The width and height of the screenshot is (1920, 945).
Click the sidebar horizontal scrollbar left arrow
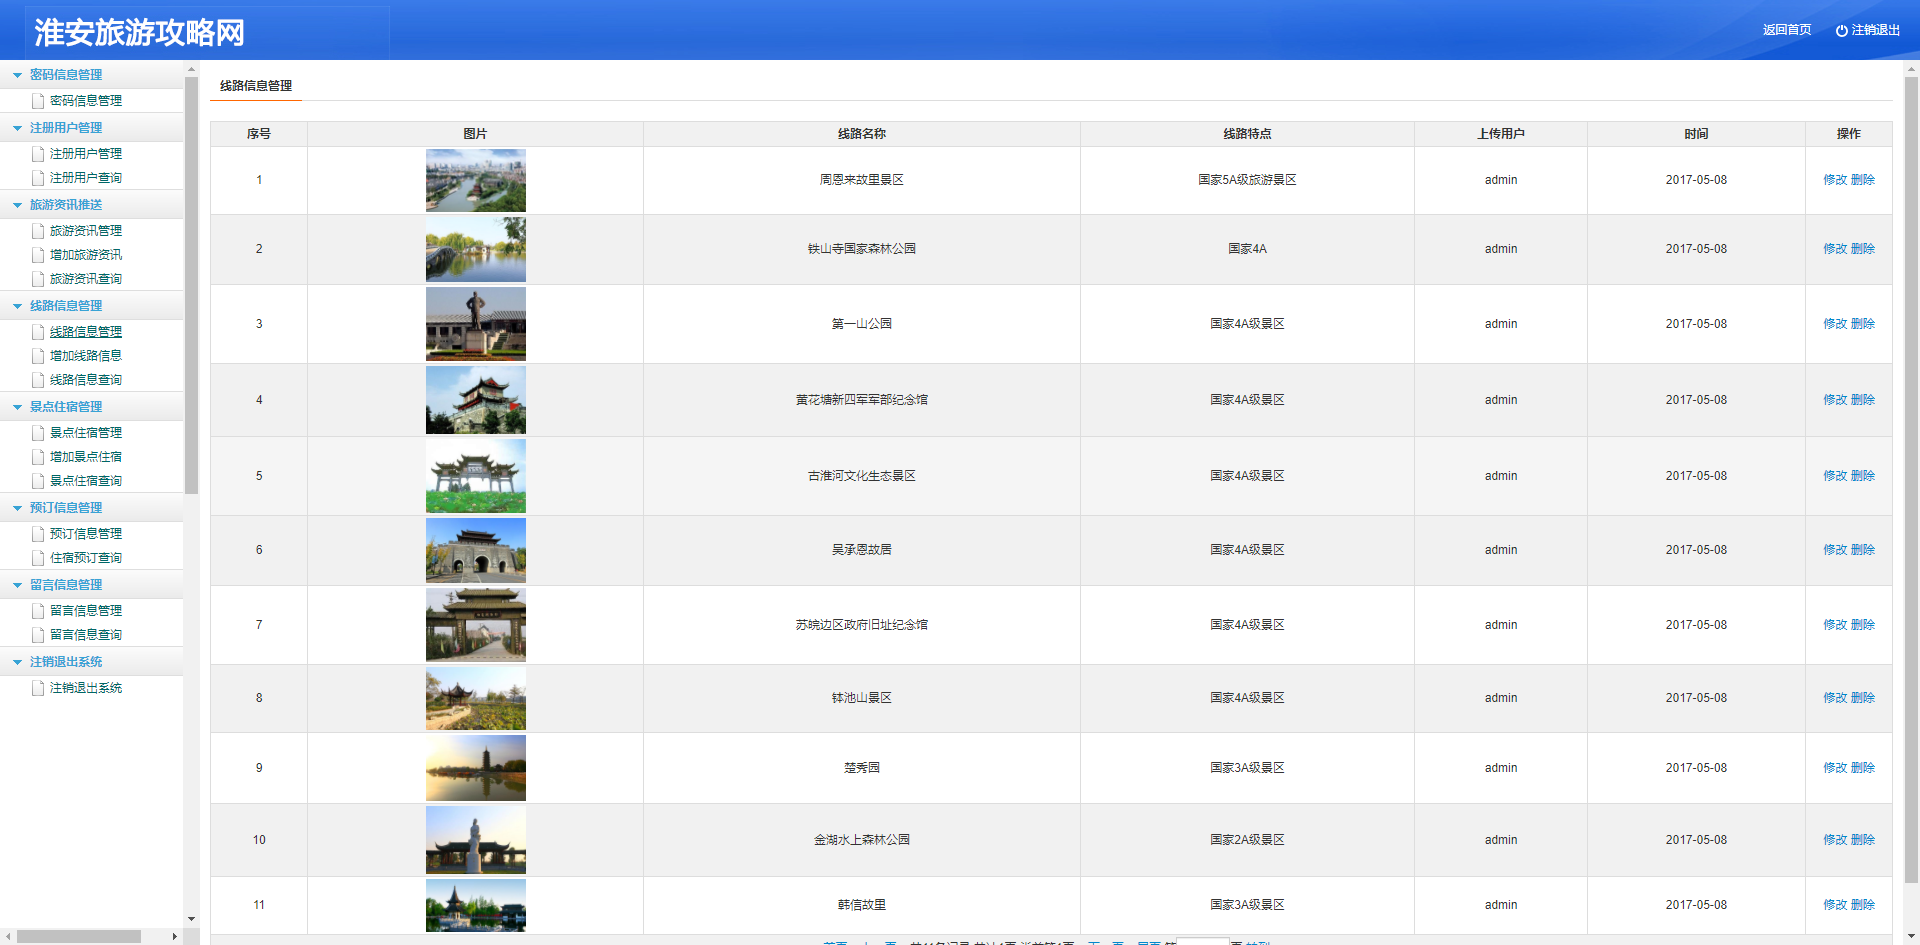point(8,937)
